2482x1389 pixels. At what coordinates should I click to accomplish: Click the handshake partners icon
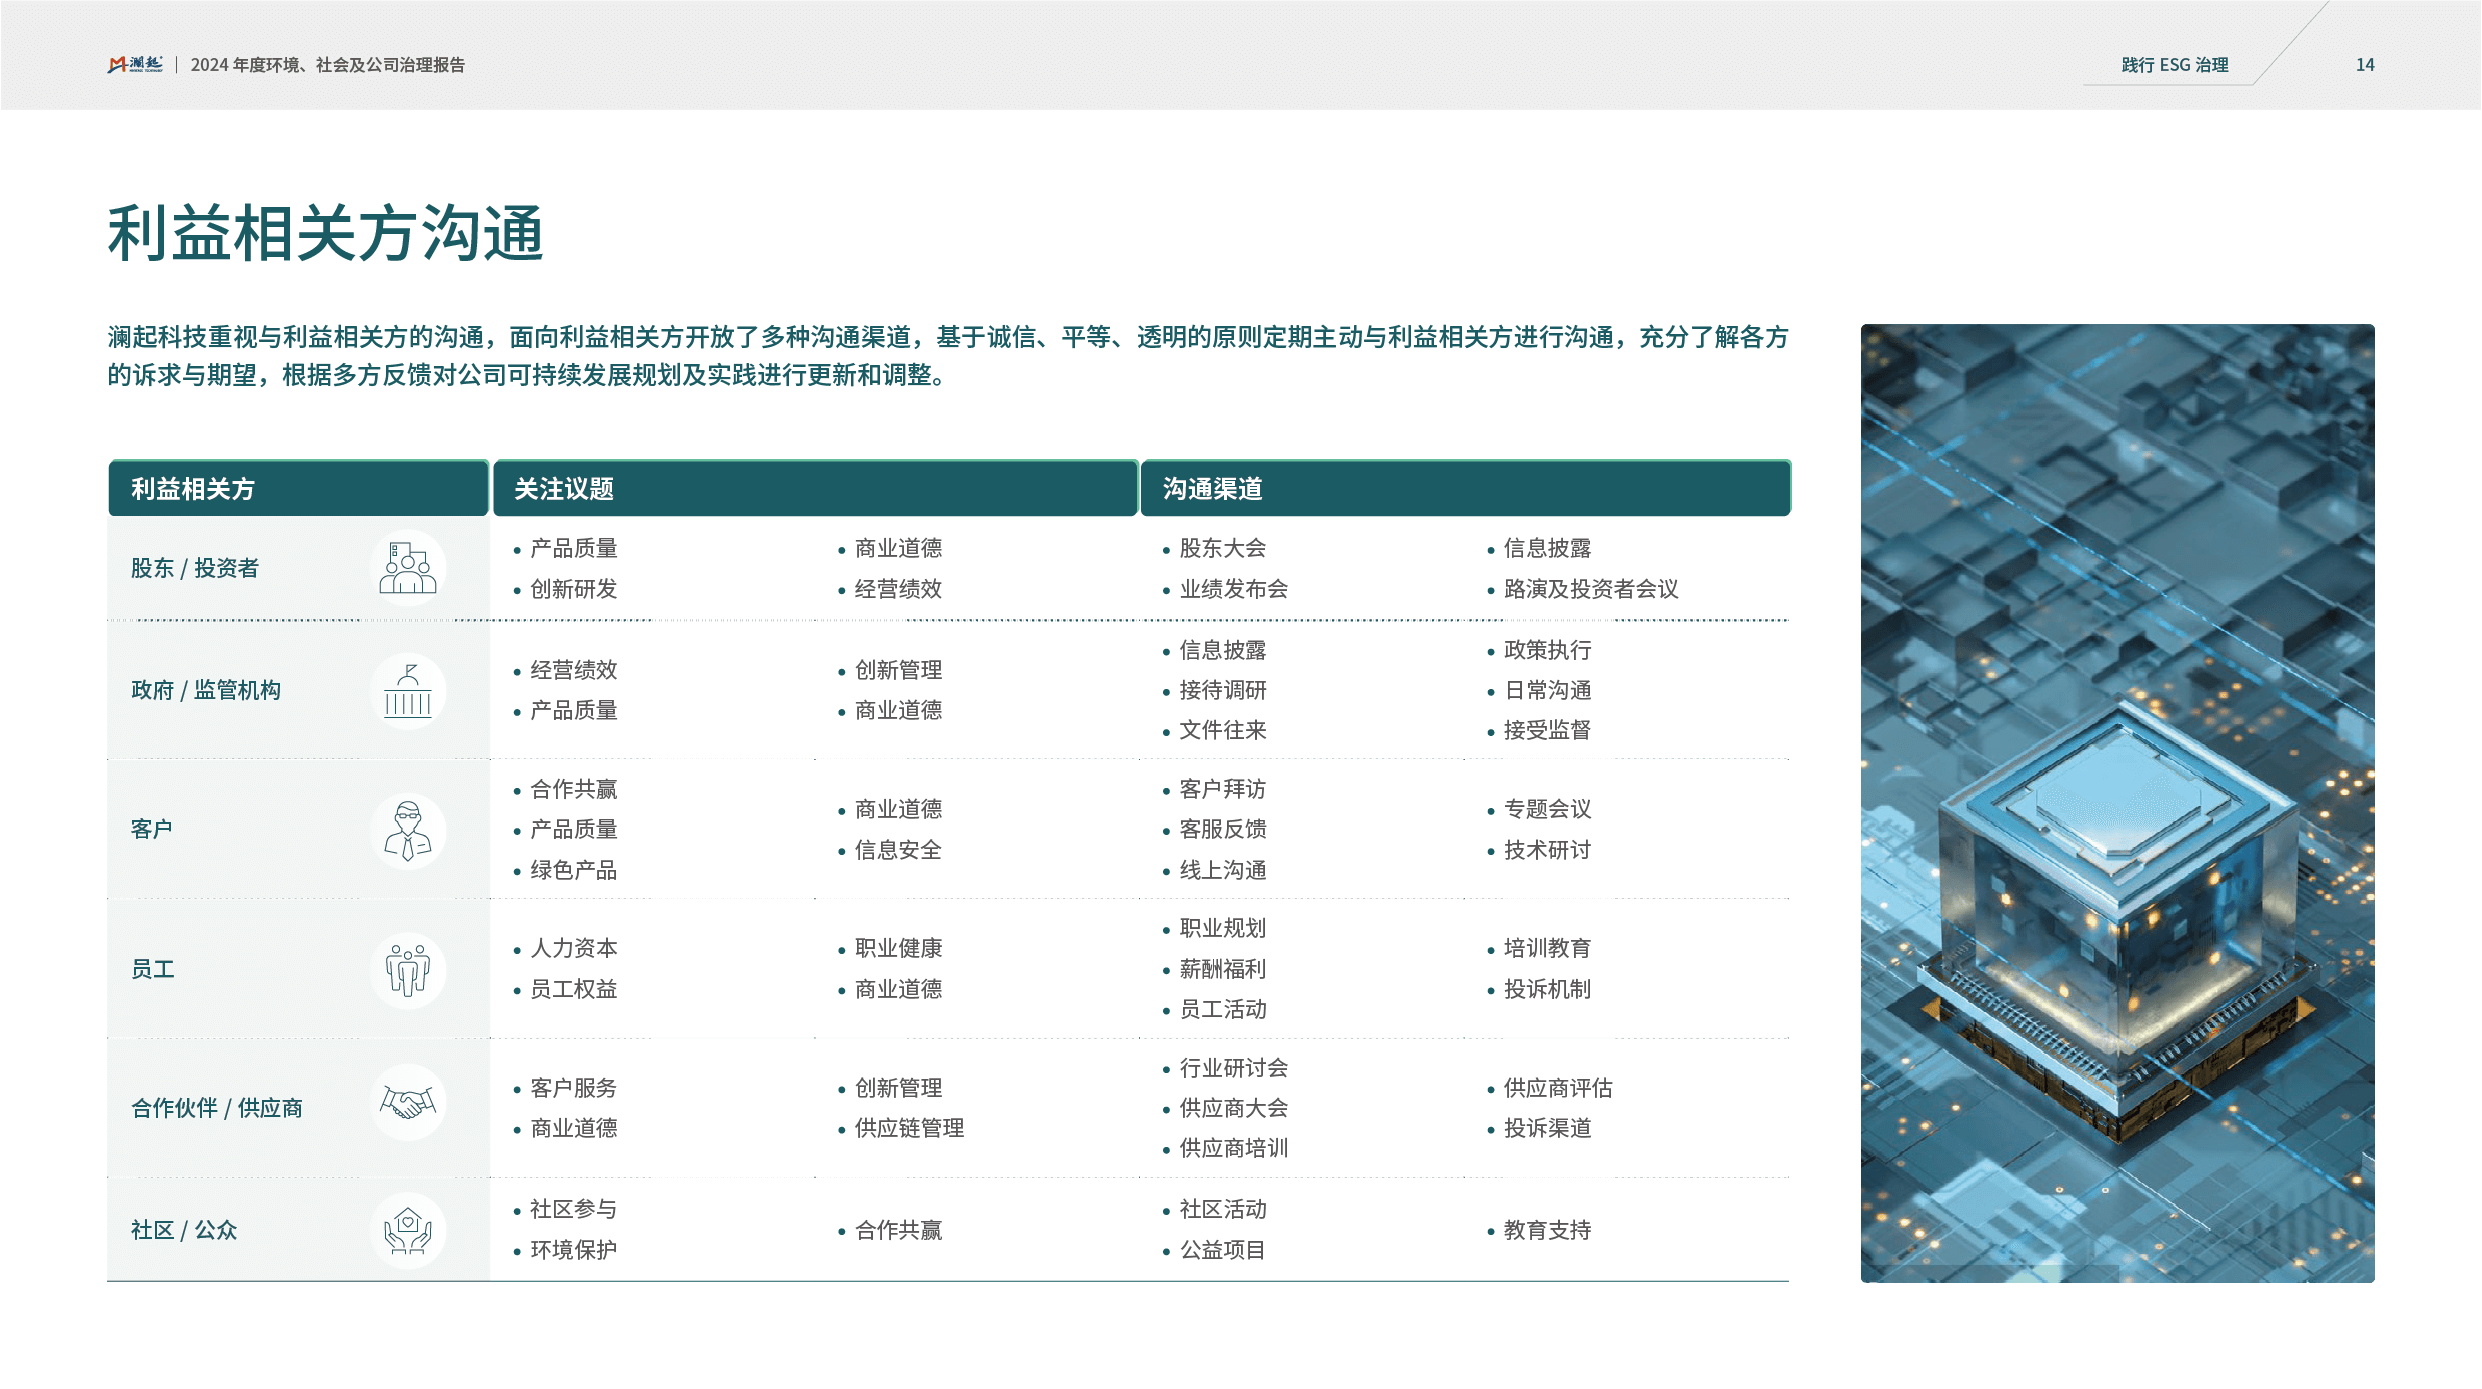(x=407, y=1103)
